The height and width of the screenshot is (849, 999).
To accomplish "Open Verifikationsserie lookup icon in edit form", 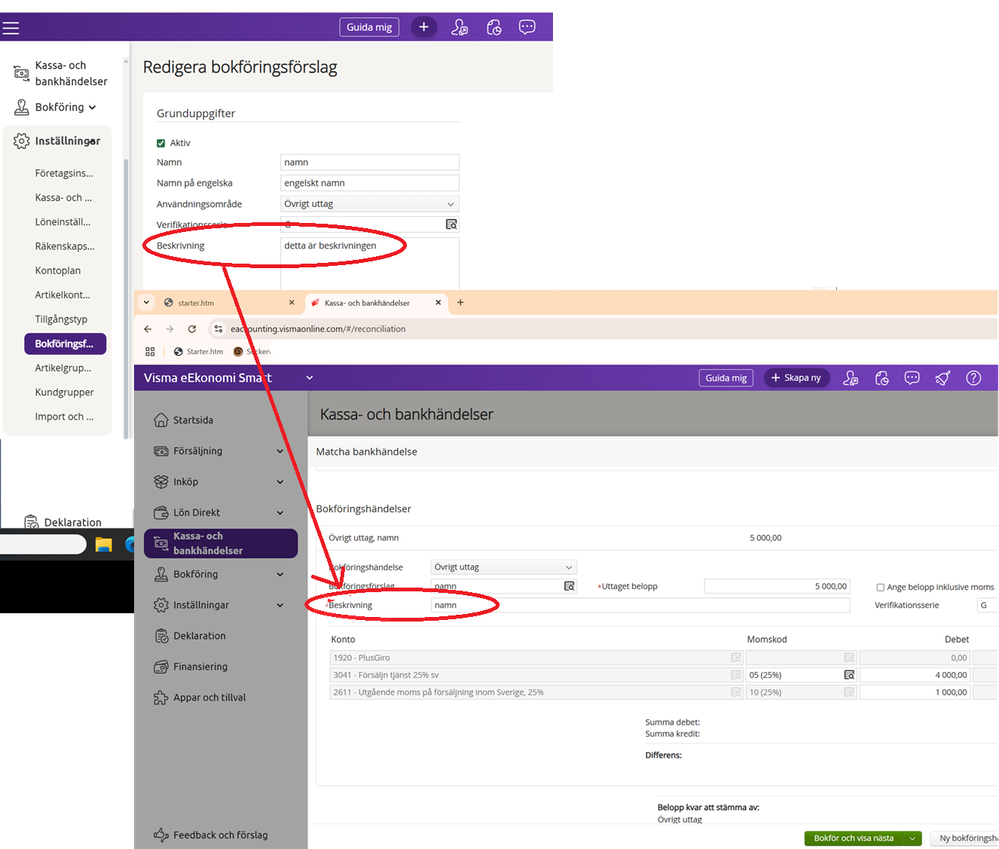I will pos(451,225).
